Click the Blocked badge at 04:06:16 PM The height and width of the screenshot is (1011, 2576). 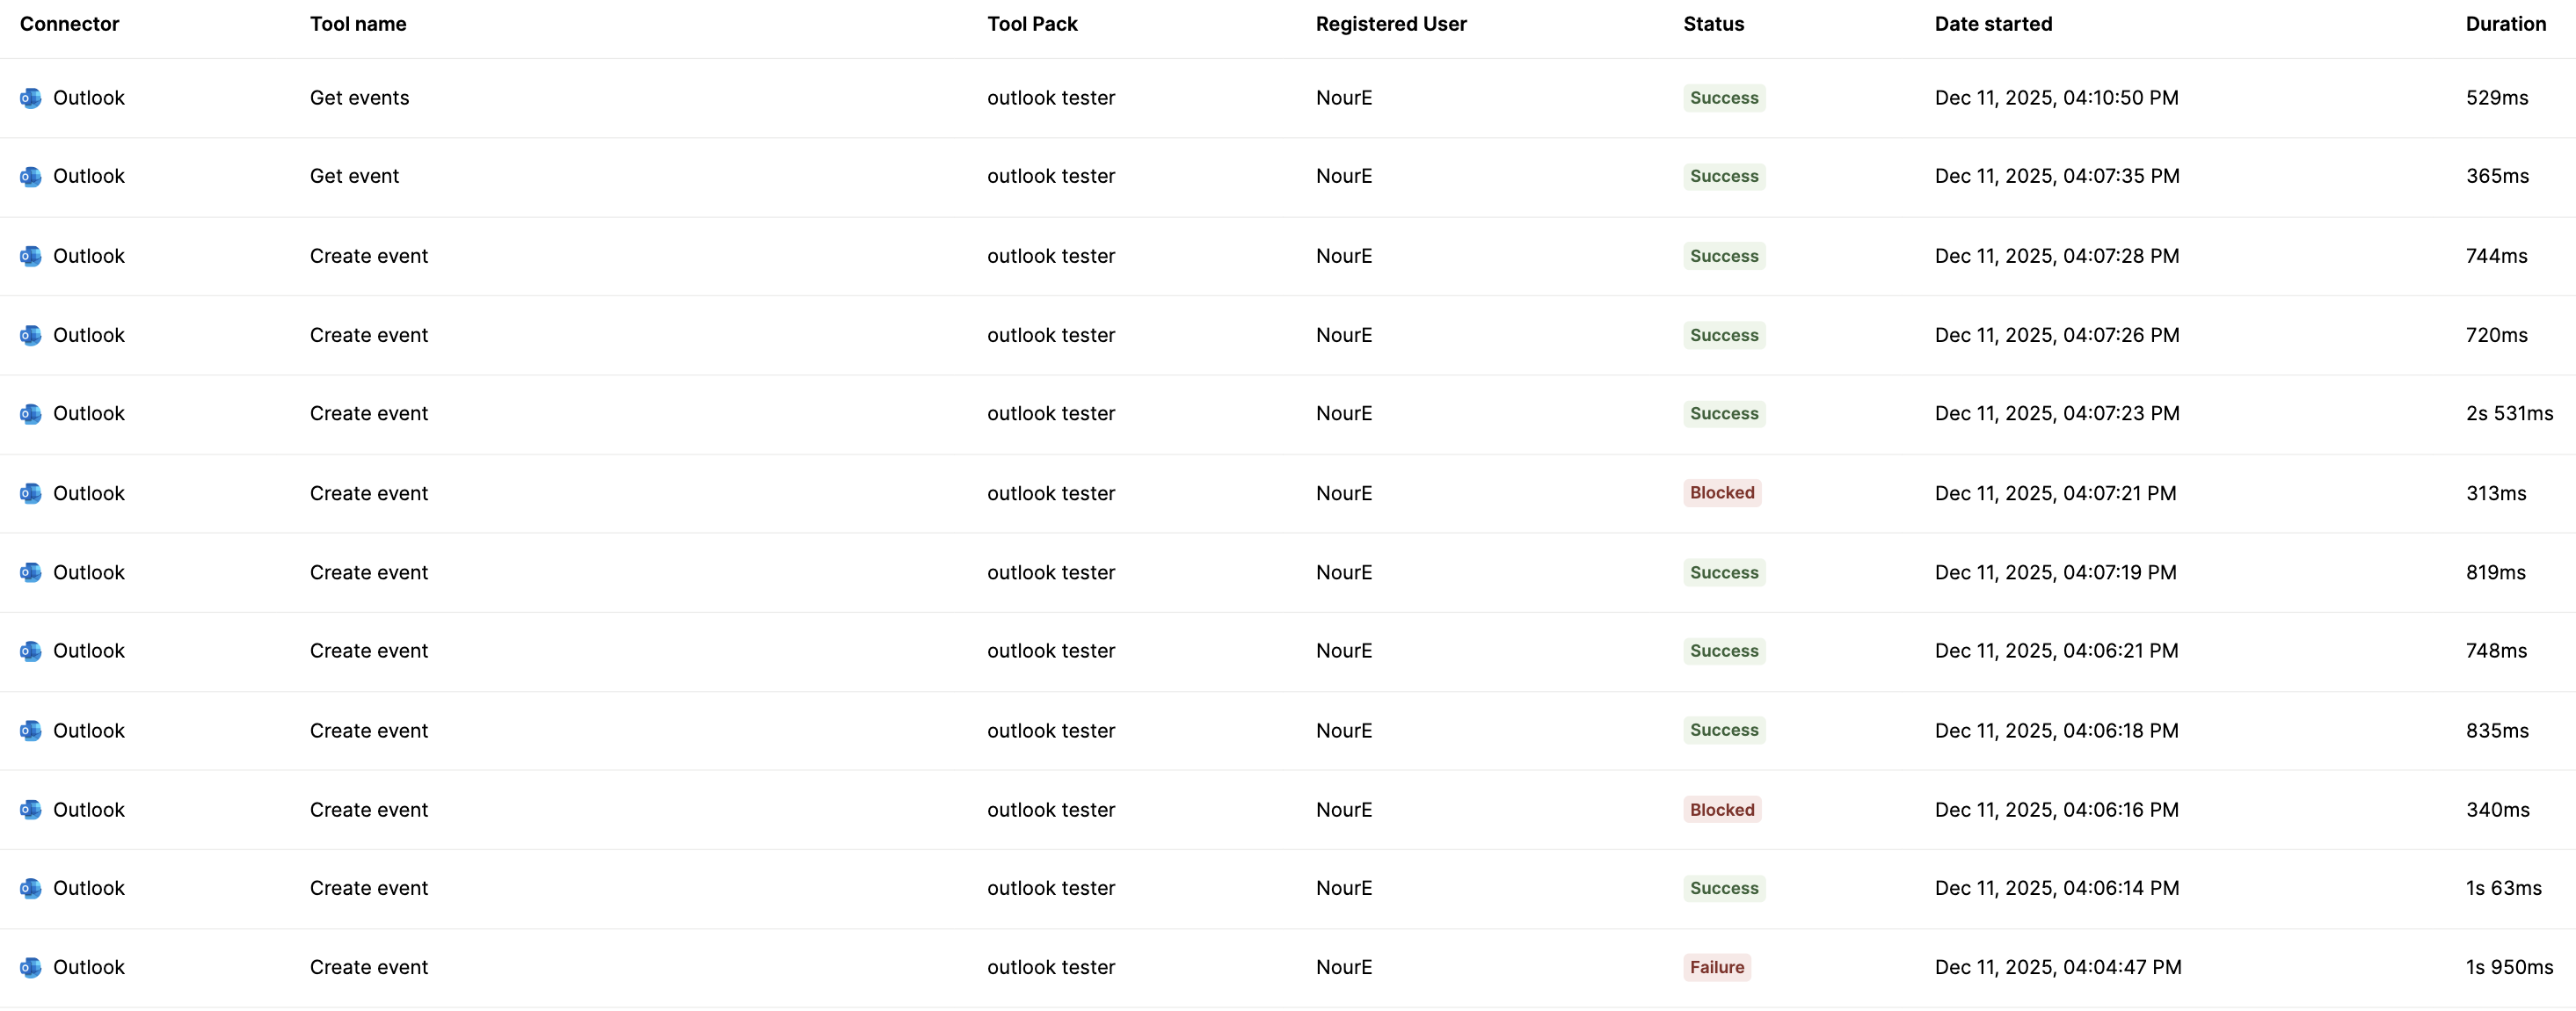coord(1721,810)
